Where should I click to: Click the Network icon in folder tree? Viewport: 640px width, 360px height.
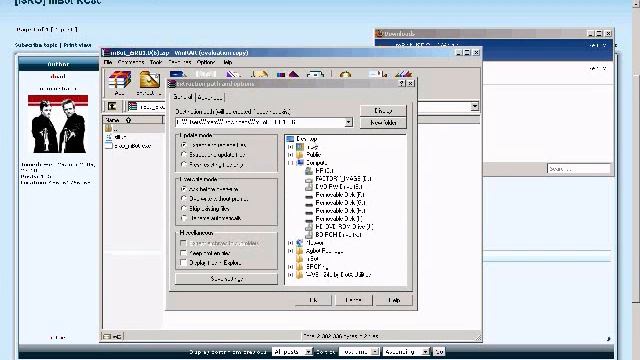[300, 243]
